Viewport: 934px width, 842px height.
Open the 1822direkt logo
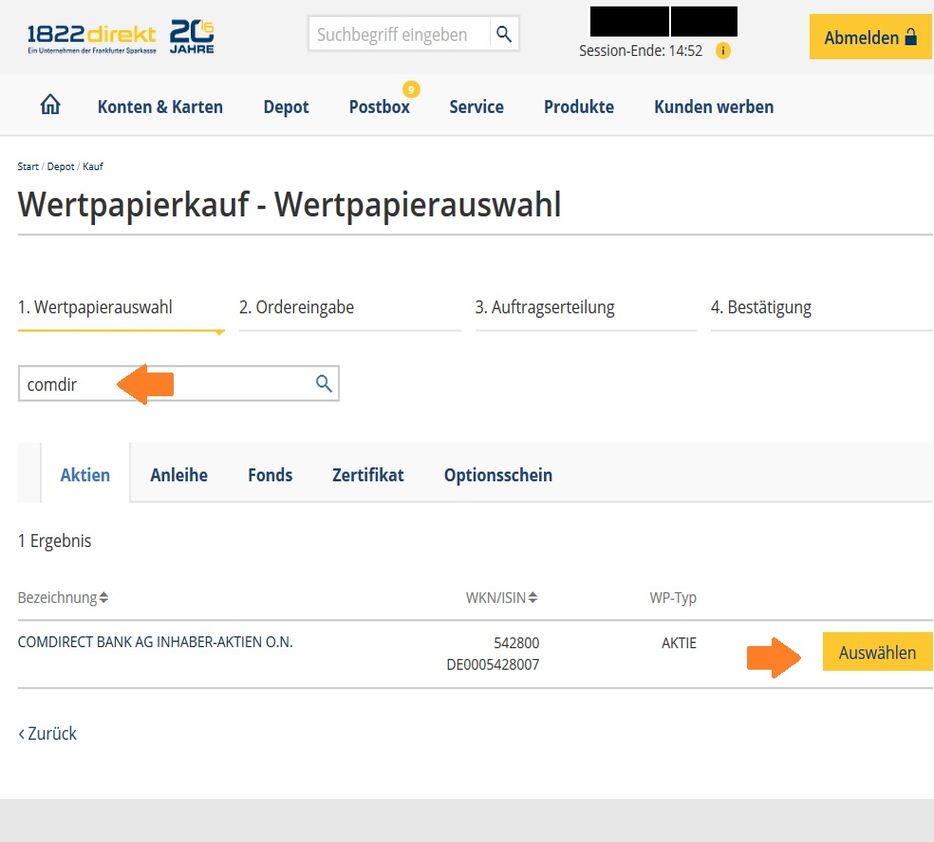click(92, 37)
